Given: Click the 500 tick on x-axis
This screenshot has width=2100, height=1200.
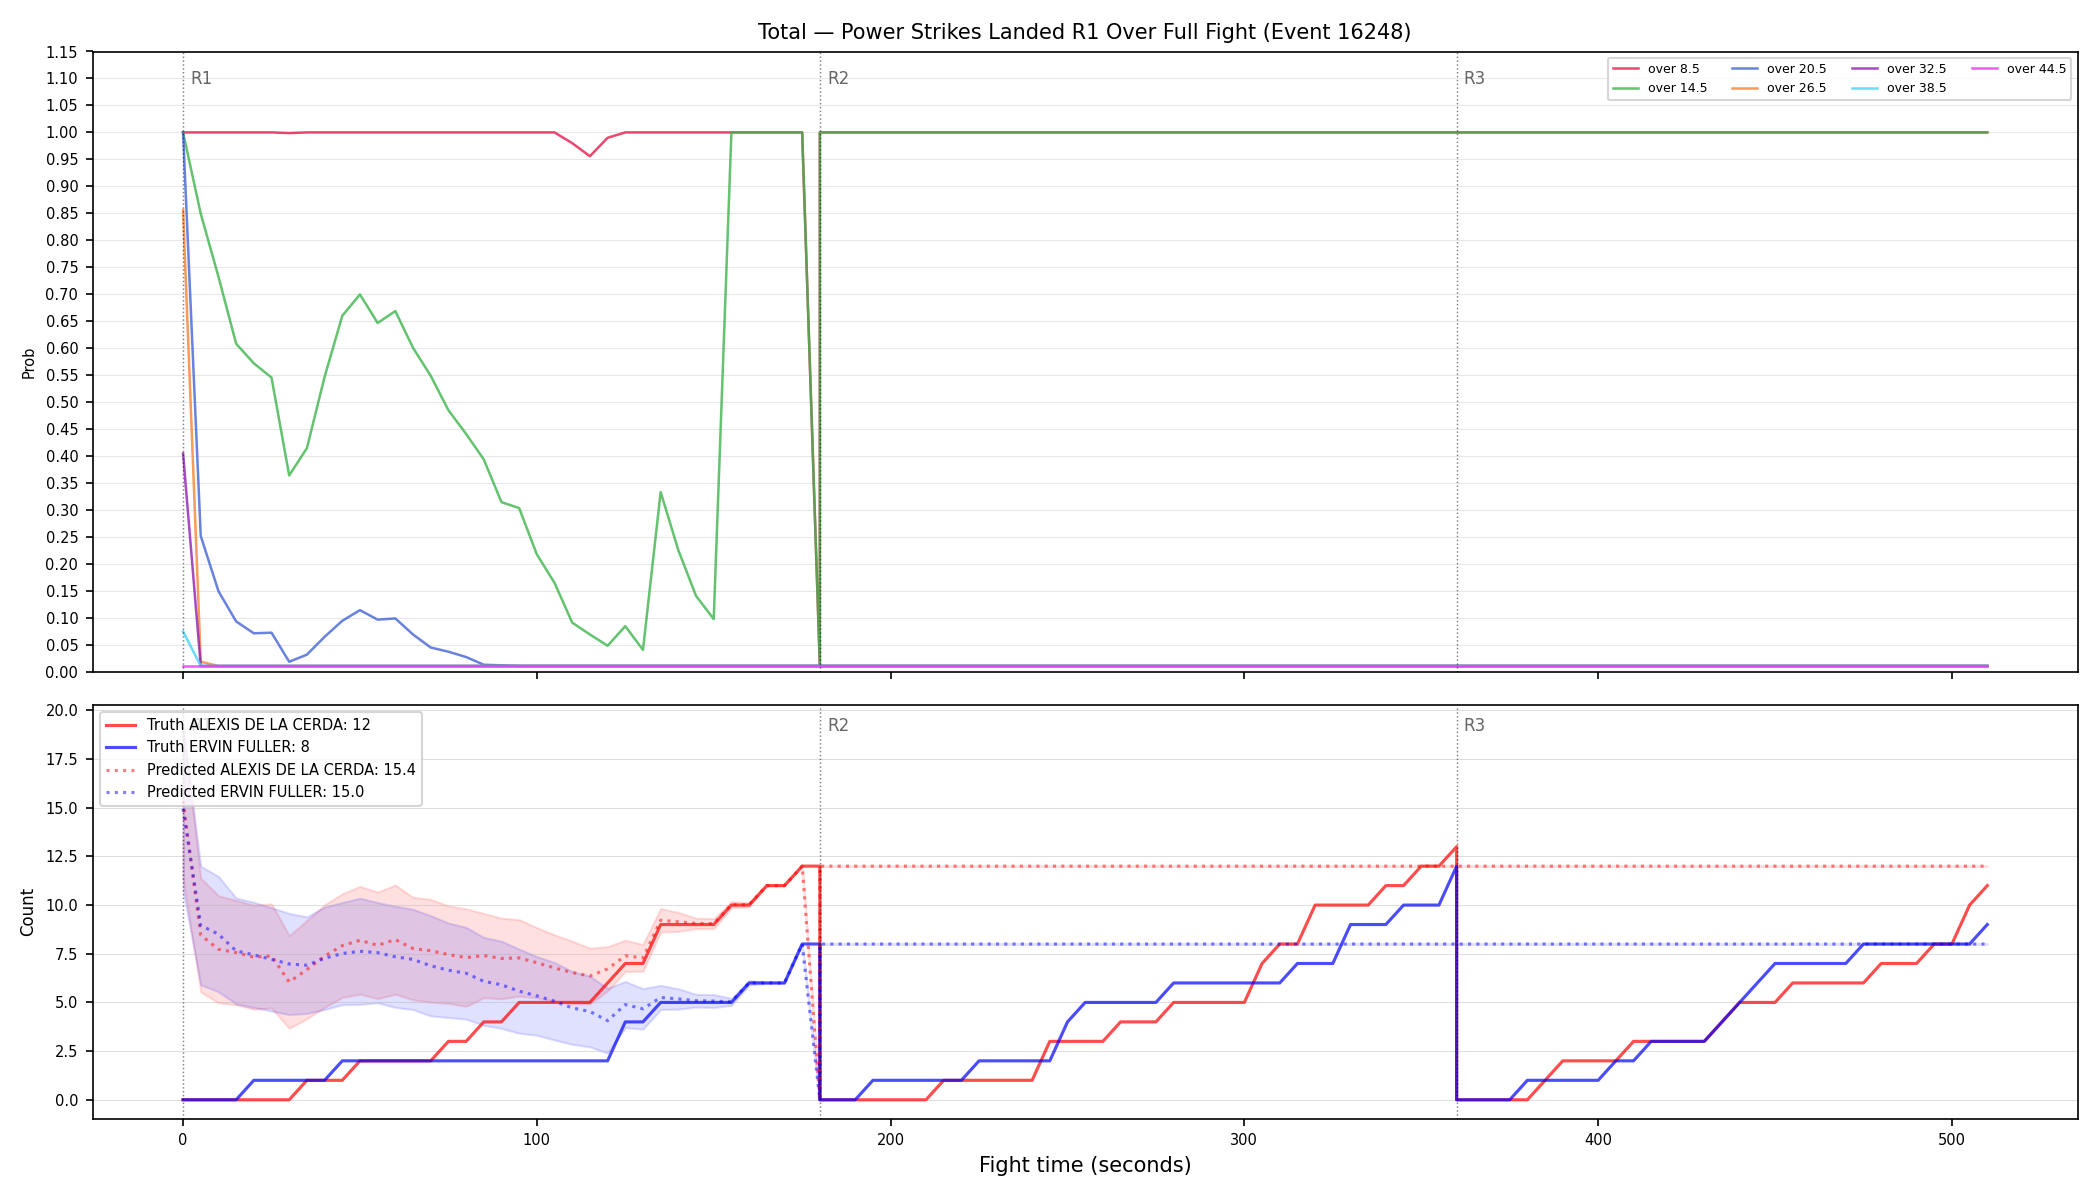Looking at the screenshot, I should [1952, 1138].
